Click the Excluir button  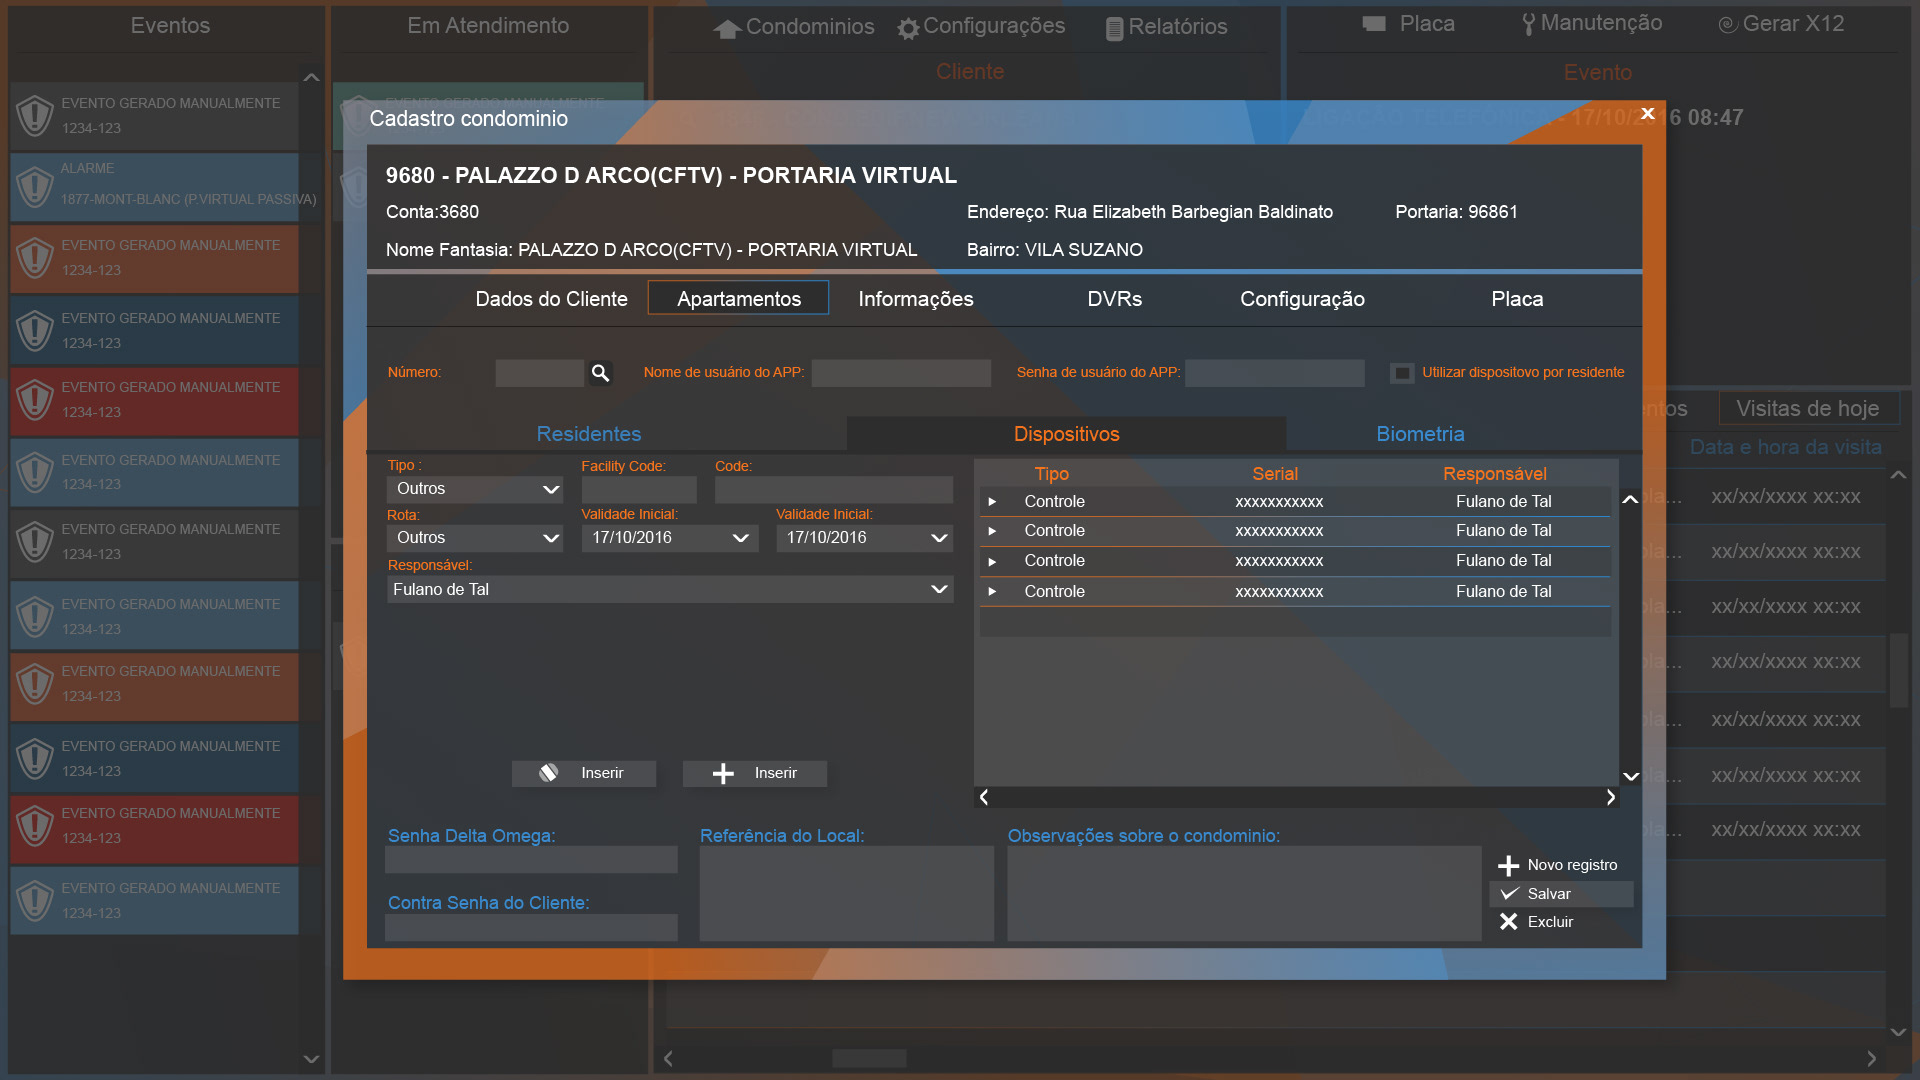[1561, 922]
